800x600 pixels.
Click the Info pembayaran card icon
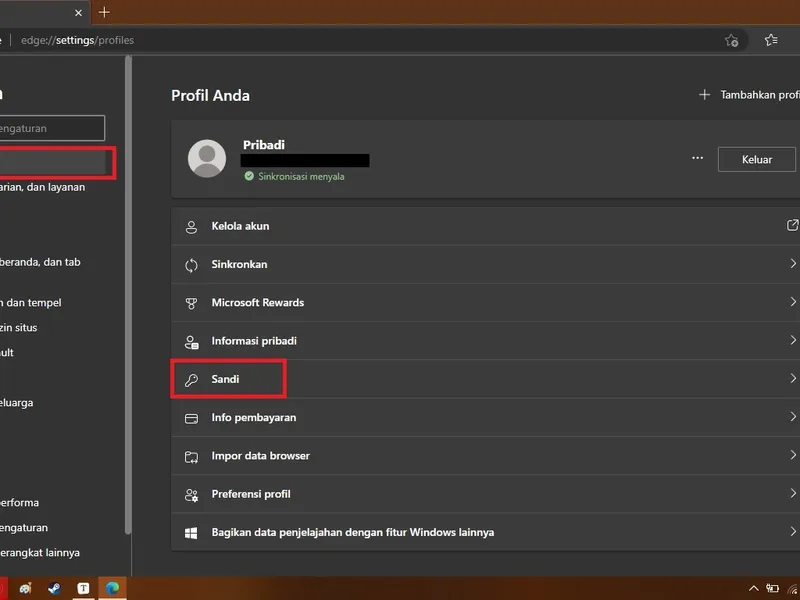190,418
